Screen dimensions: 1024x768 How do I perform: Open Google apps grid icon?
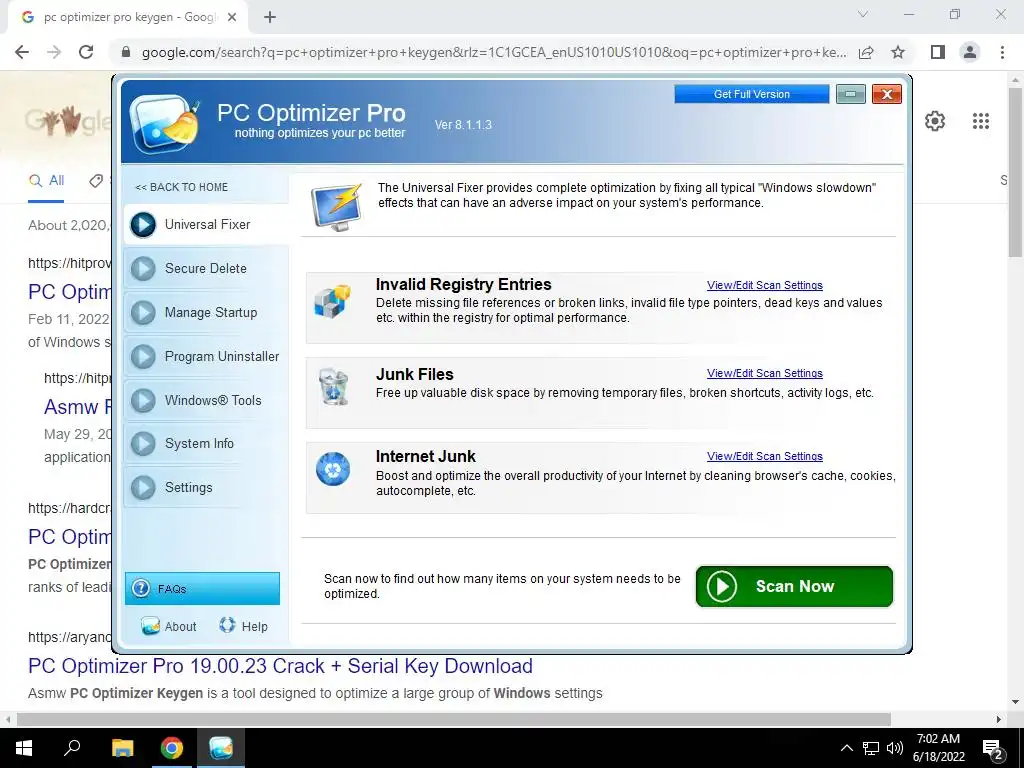tap(981, 121)
